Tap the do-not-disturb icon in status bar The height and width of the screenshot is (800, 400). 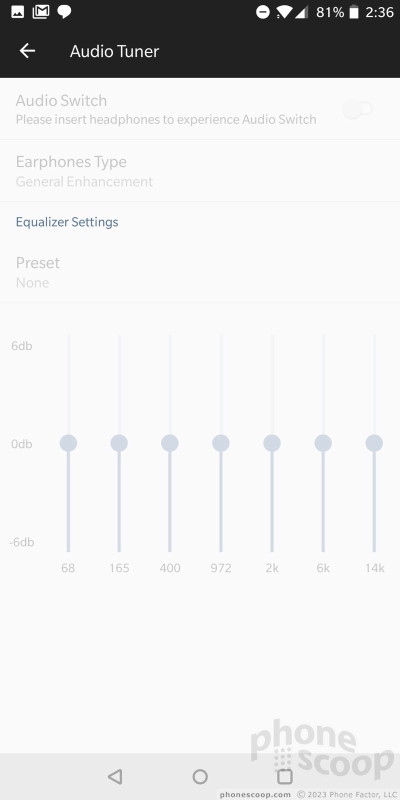click(x=263, y=12)
